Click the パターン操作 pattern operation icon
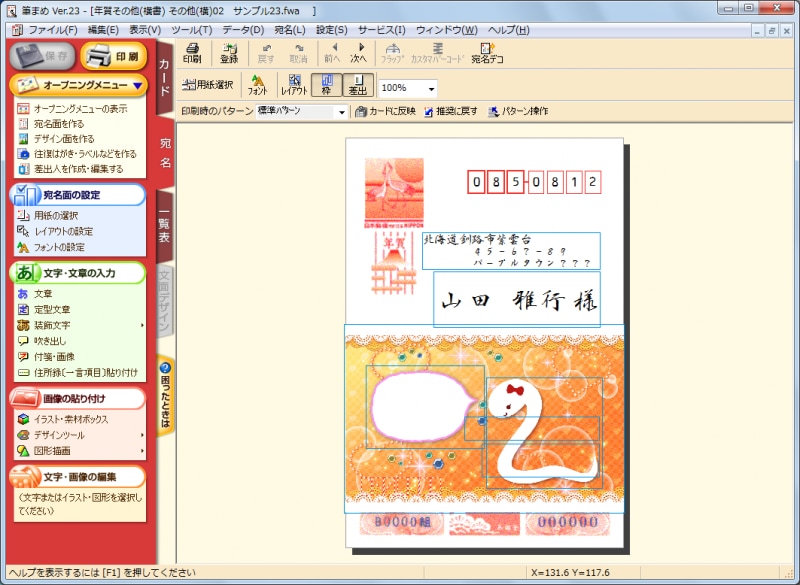This screenshot has height=585, width=800. click(518, 111)
